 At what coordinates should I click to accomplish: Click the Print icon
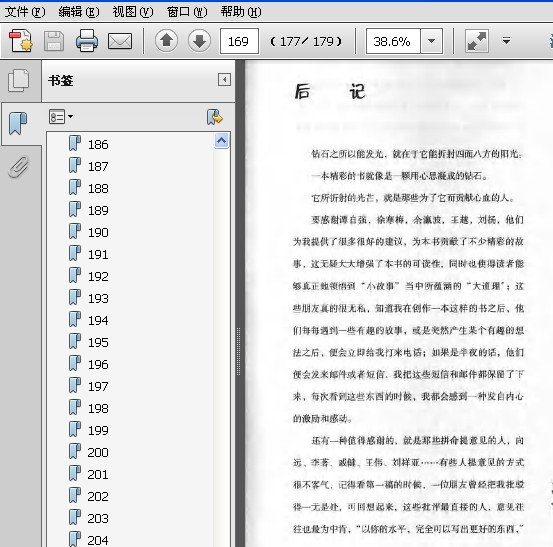pyautogui.click(x=87, y=41)
